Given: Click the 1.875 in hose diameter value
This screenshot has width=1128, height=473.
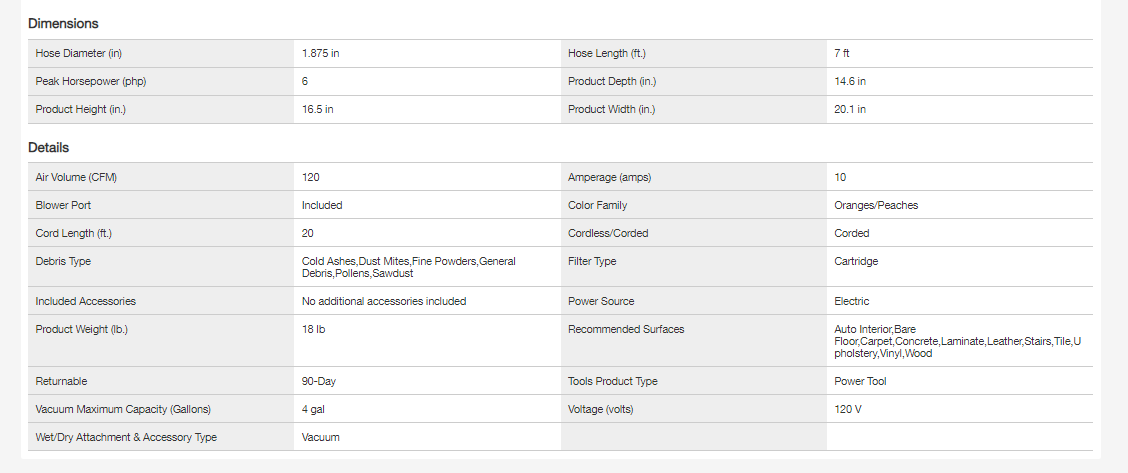Looking at the screenshot, I should pos(320,53).
